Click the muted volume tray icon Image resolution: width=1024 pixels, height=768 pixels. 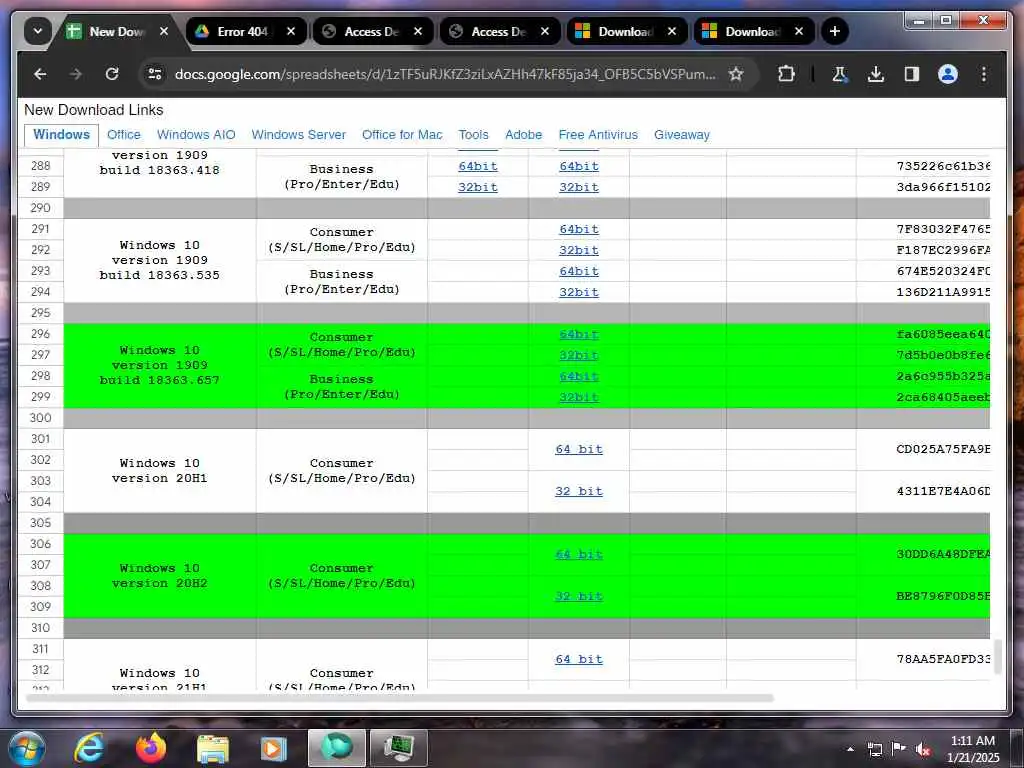923,750
